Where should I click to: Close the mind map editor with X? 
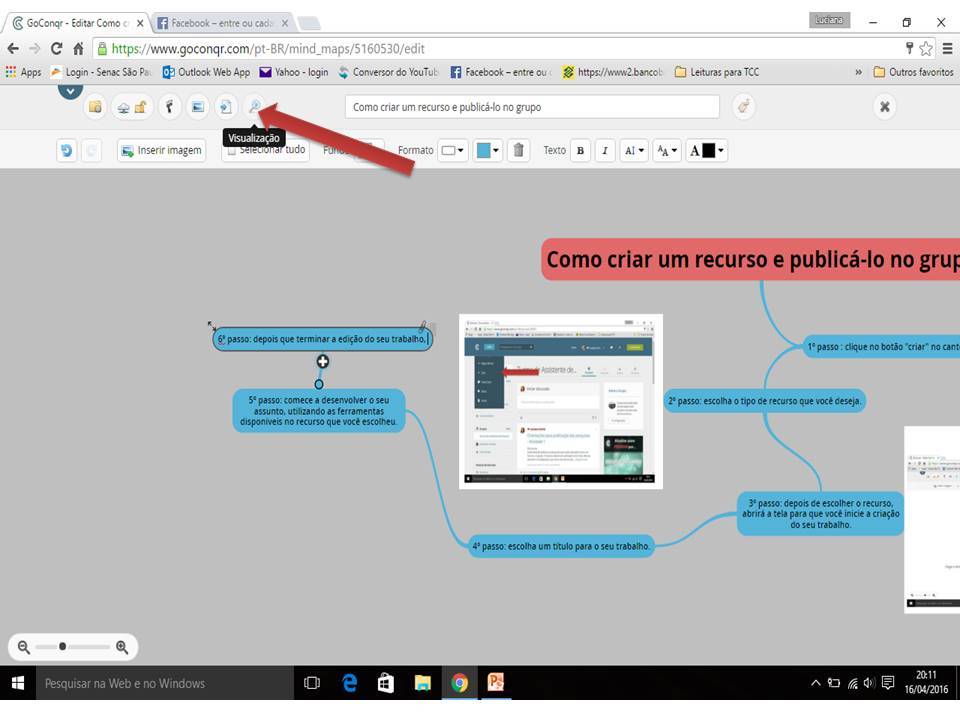click(884, 107)
